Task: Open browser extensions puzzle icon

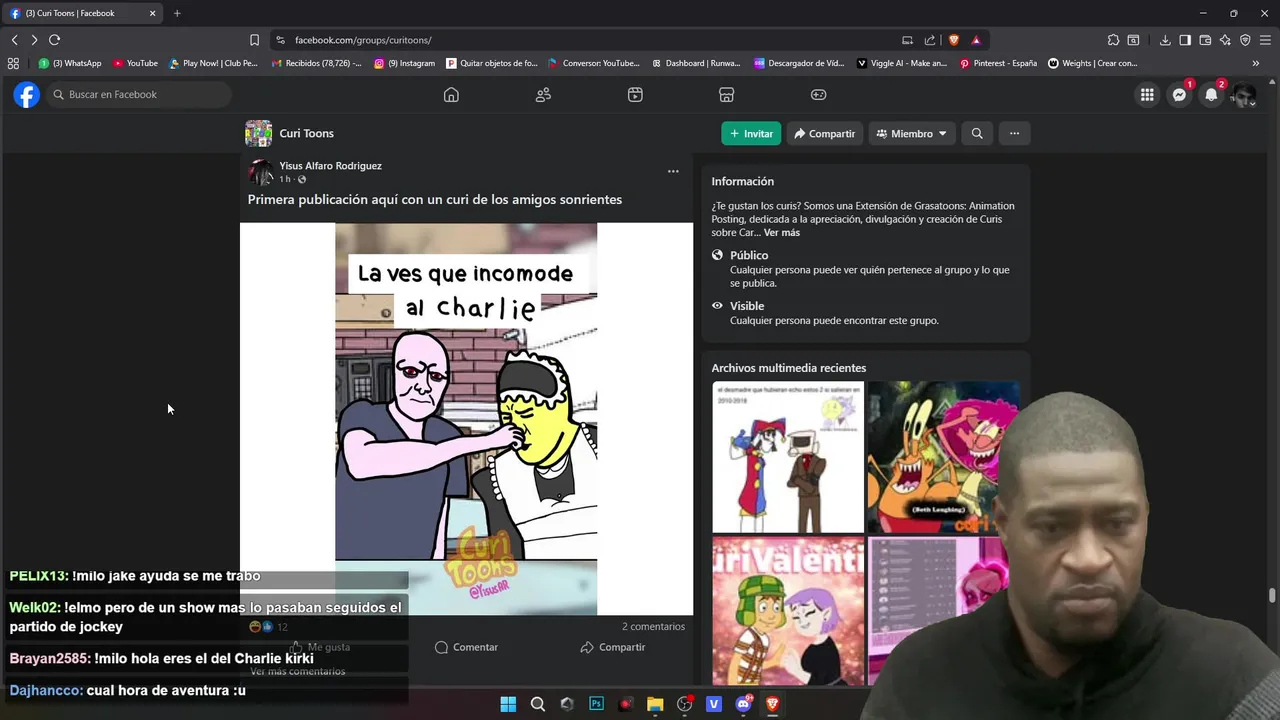Action: click(x=1113, y=40)
